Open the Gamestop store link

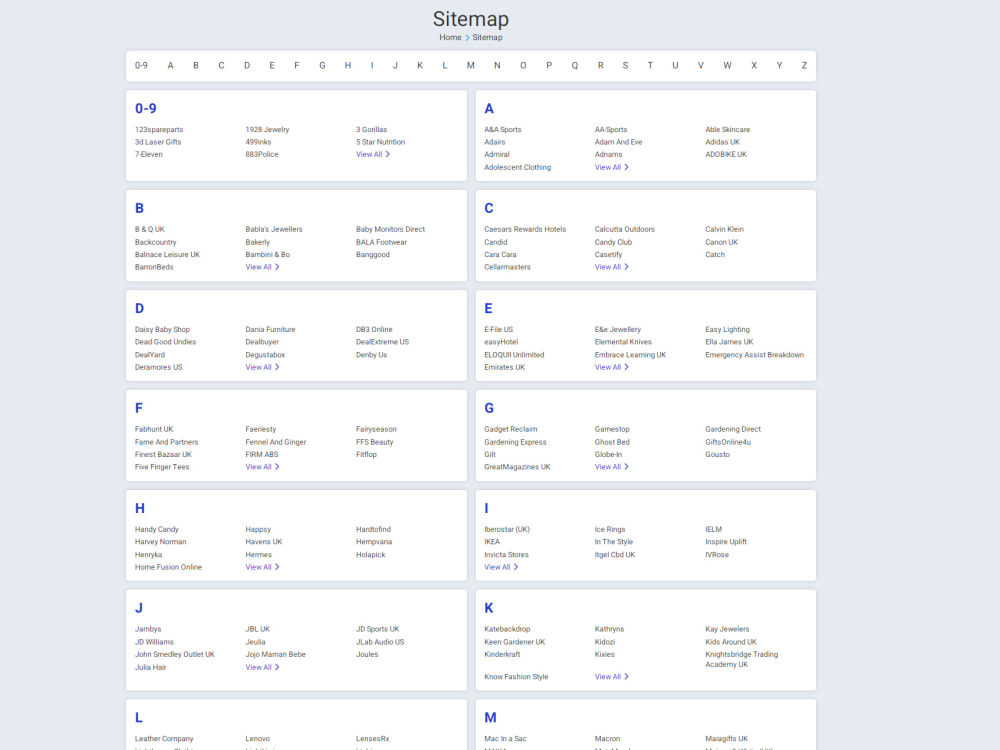(612, 429)
